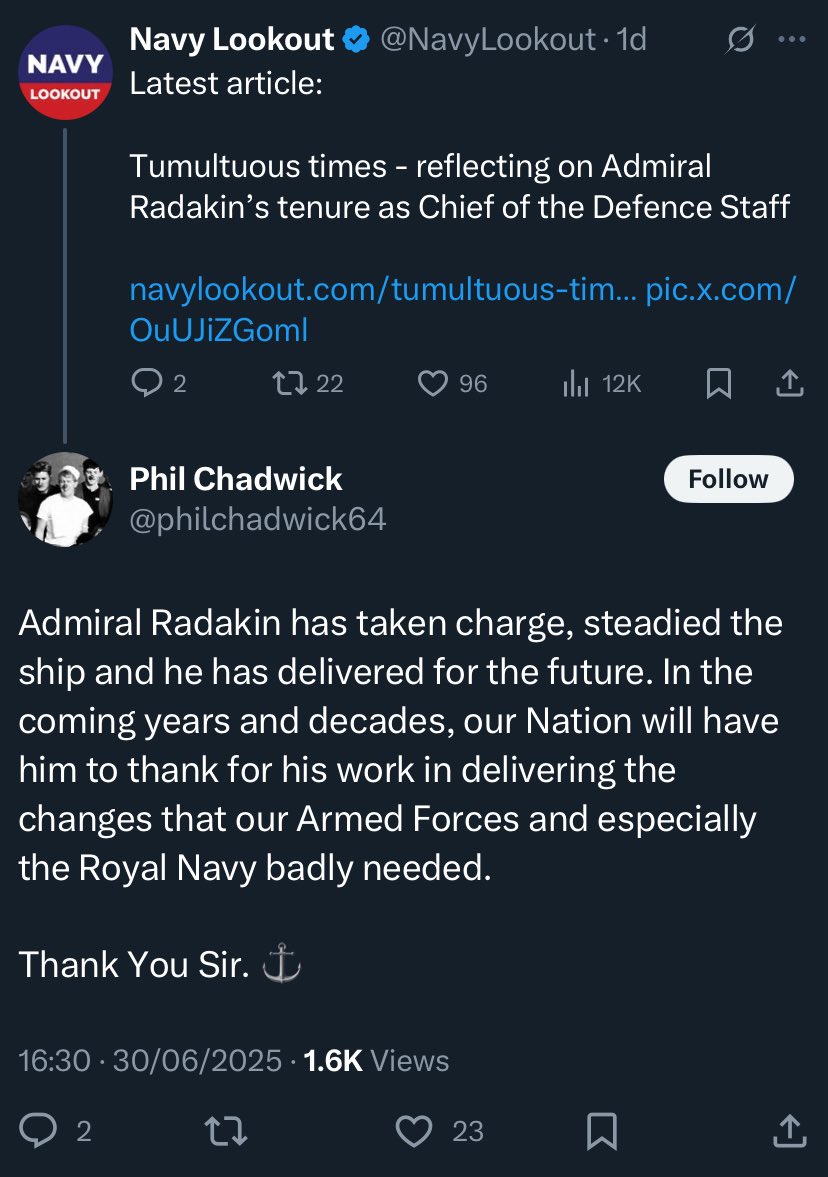The height and width of the screenshot is (1177, 828).
Task: Open the 1.6K Views count on Phil's reply
Action: [x=375, y=1060]
